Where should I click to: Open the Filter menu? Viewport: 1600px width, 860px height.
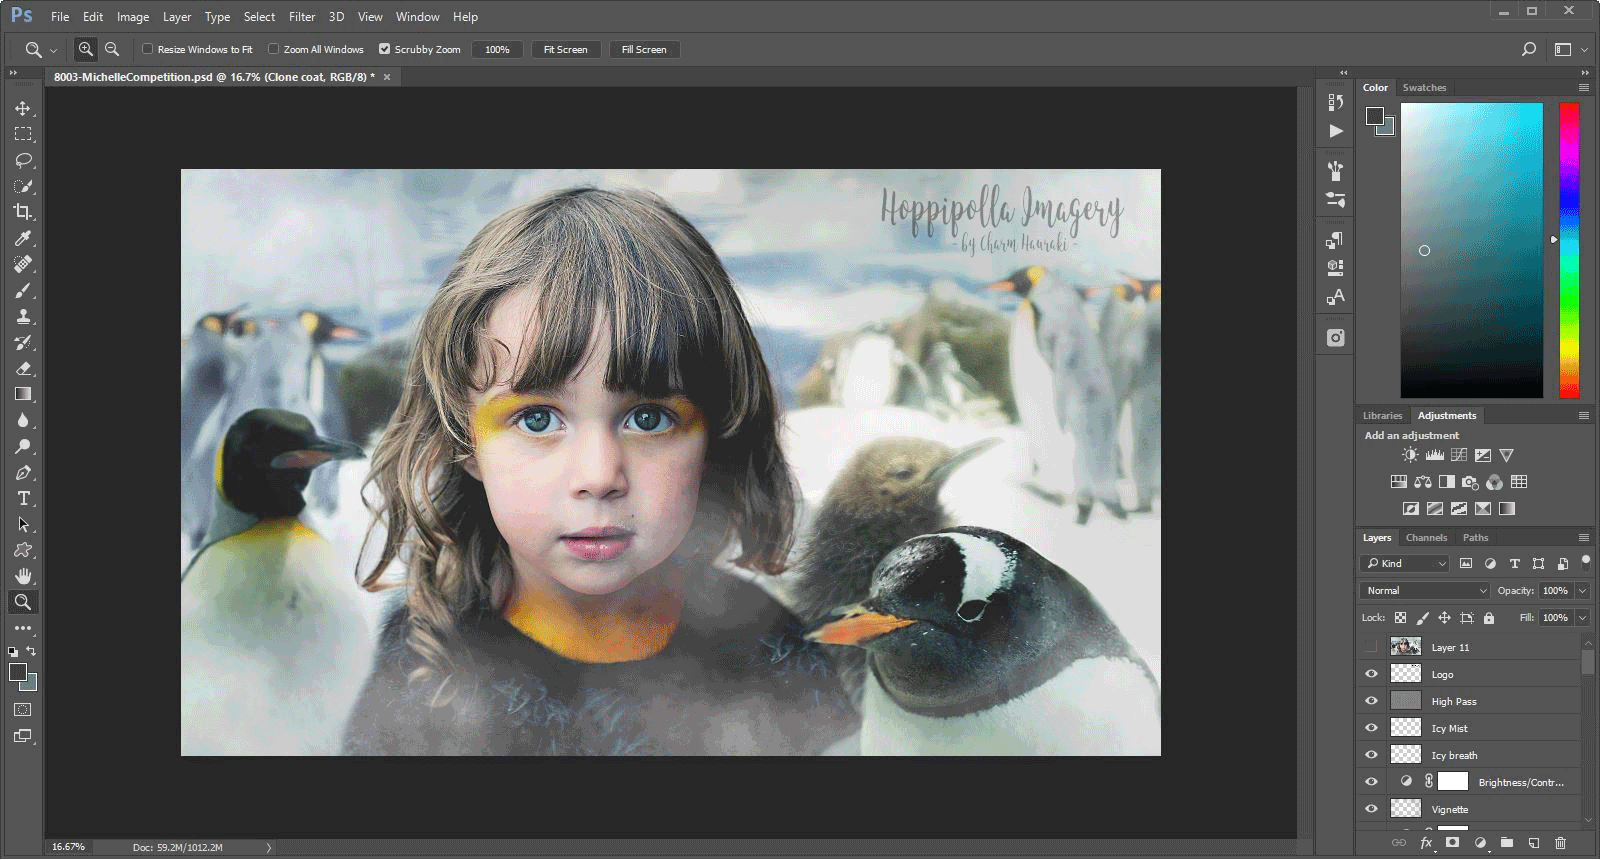(x=301, y=17)
